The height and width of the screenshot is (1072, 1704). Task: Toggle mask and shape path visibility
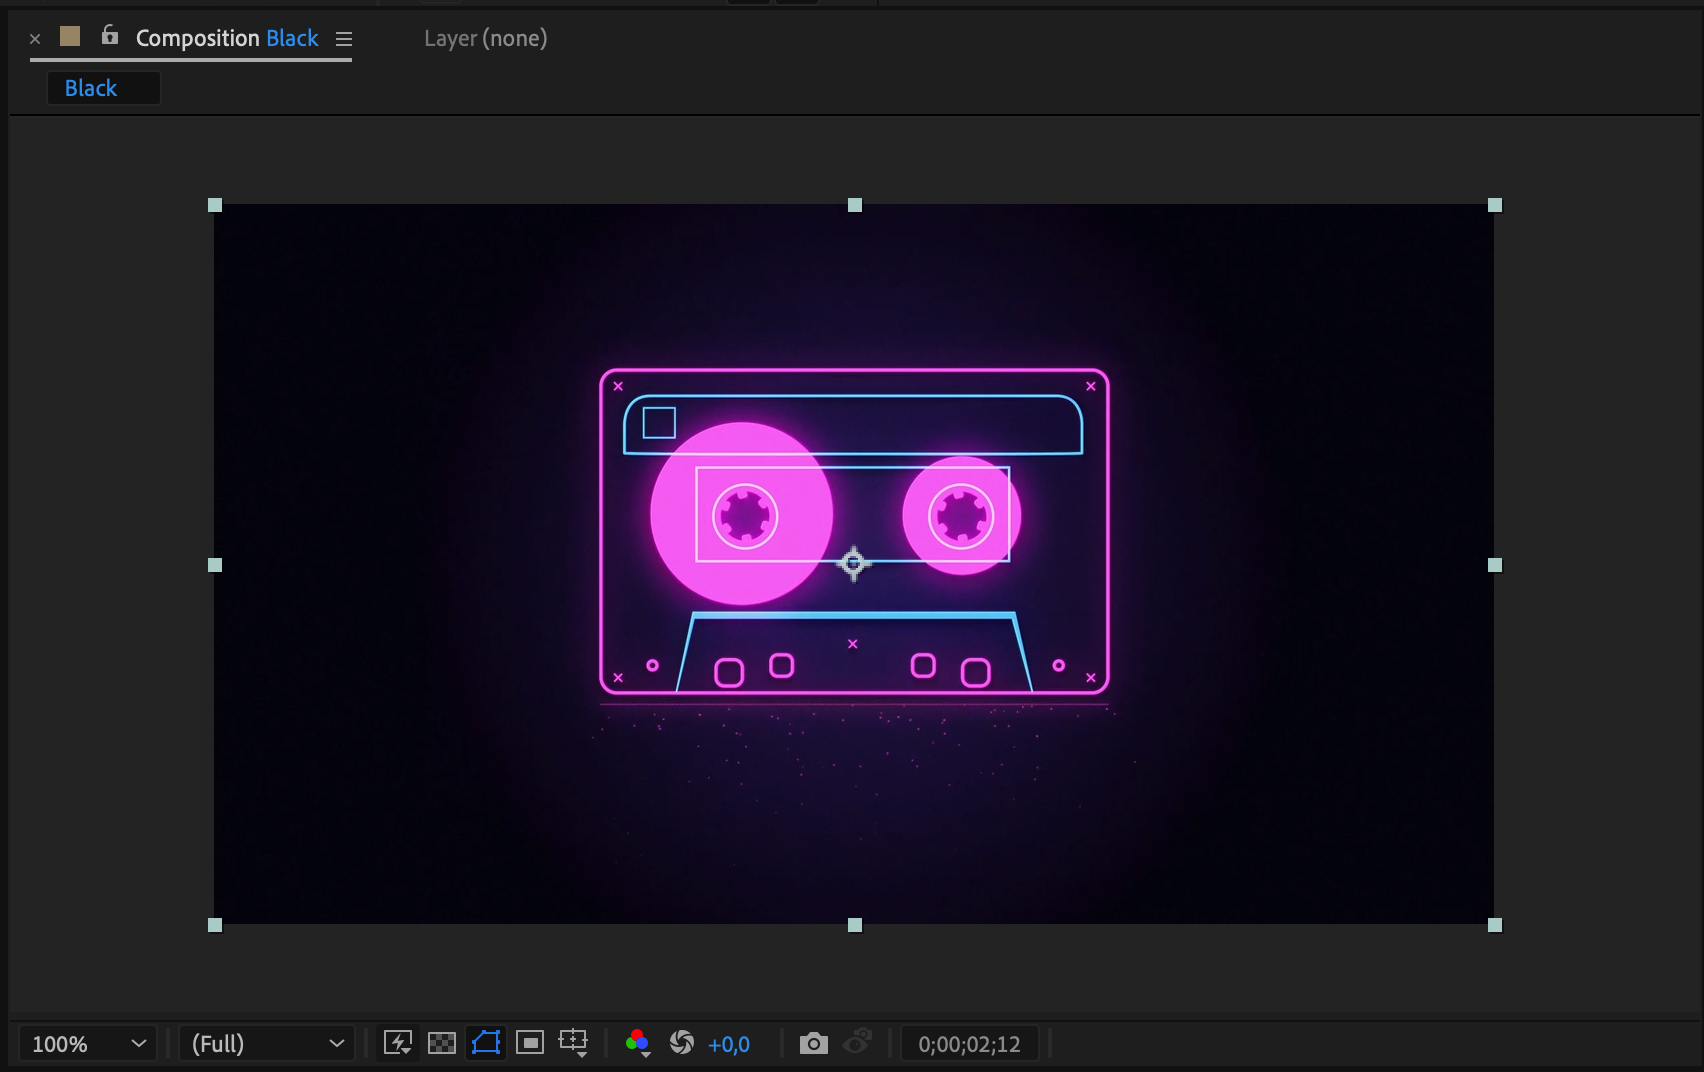(486, 1043)
